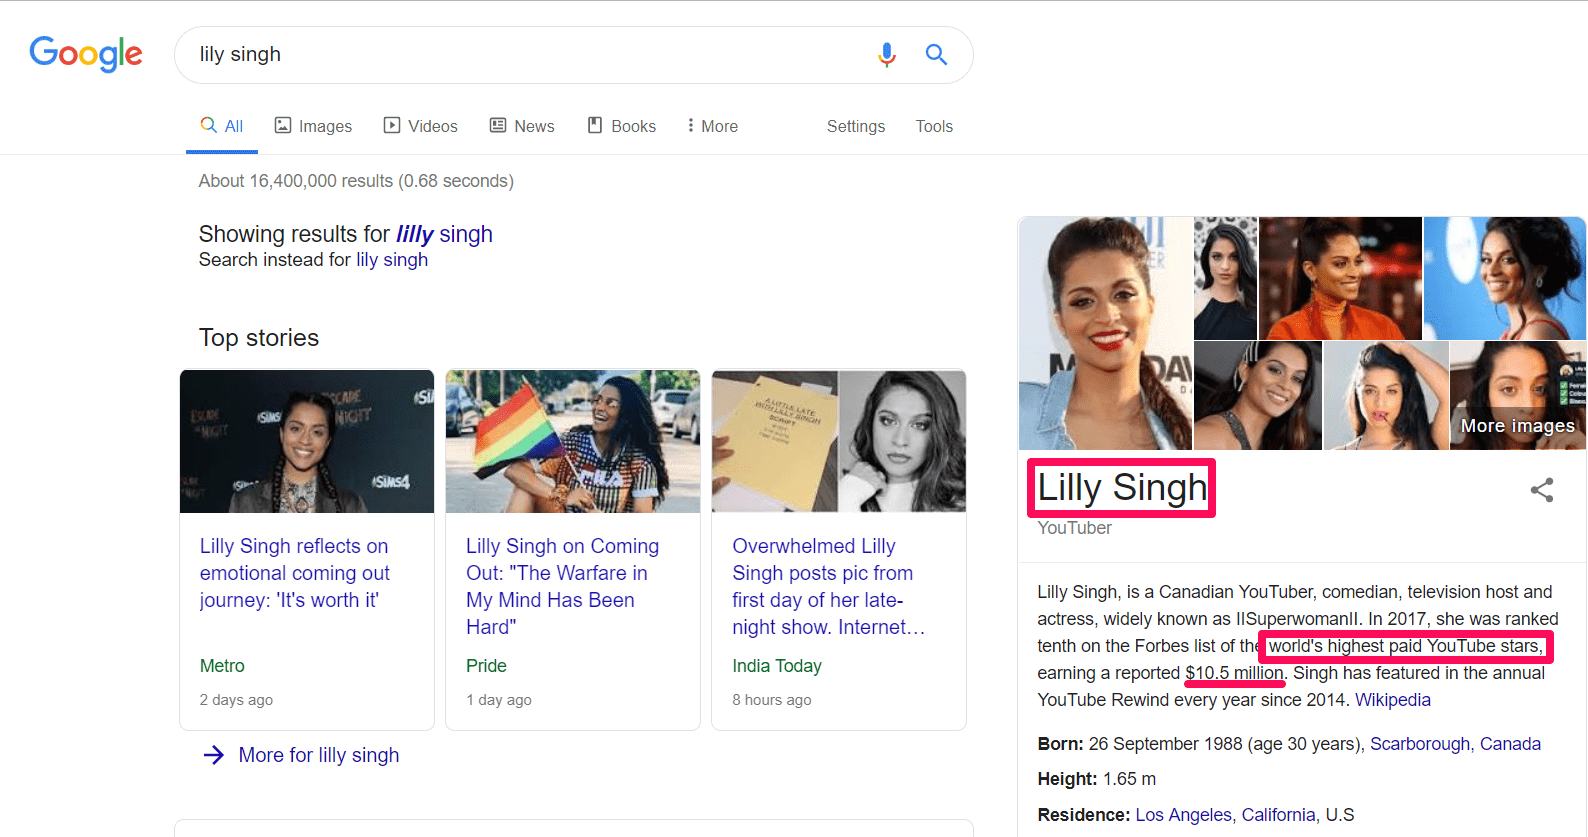The image size is (1588, 837).
Task: Open the Pride story on Coming Out
Action: [561, 586]
